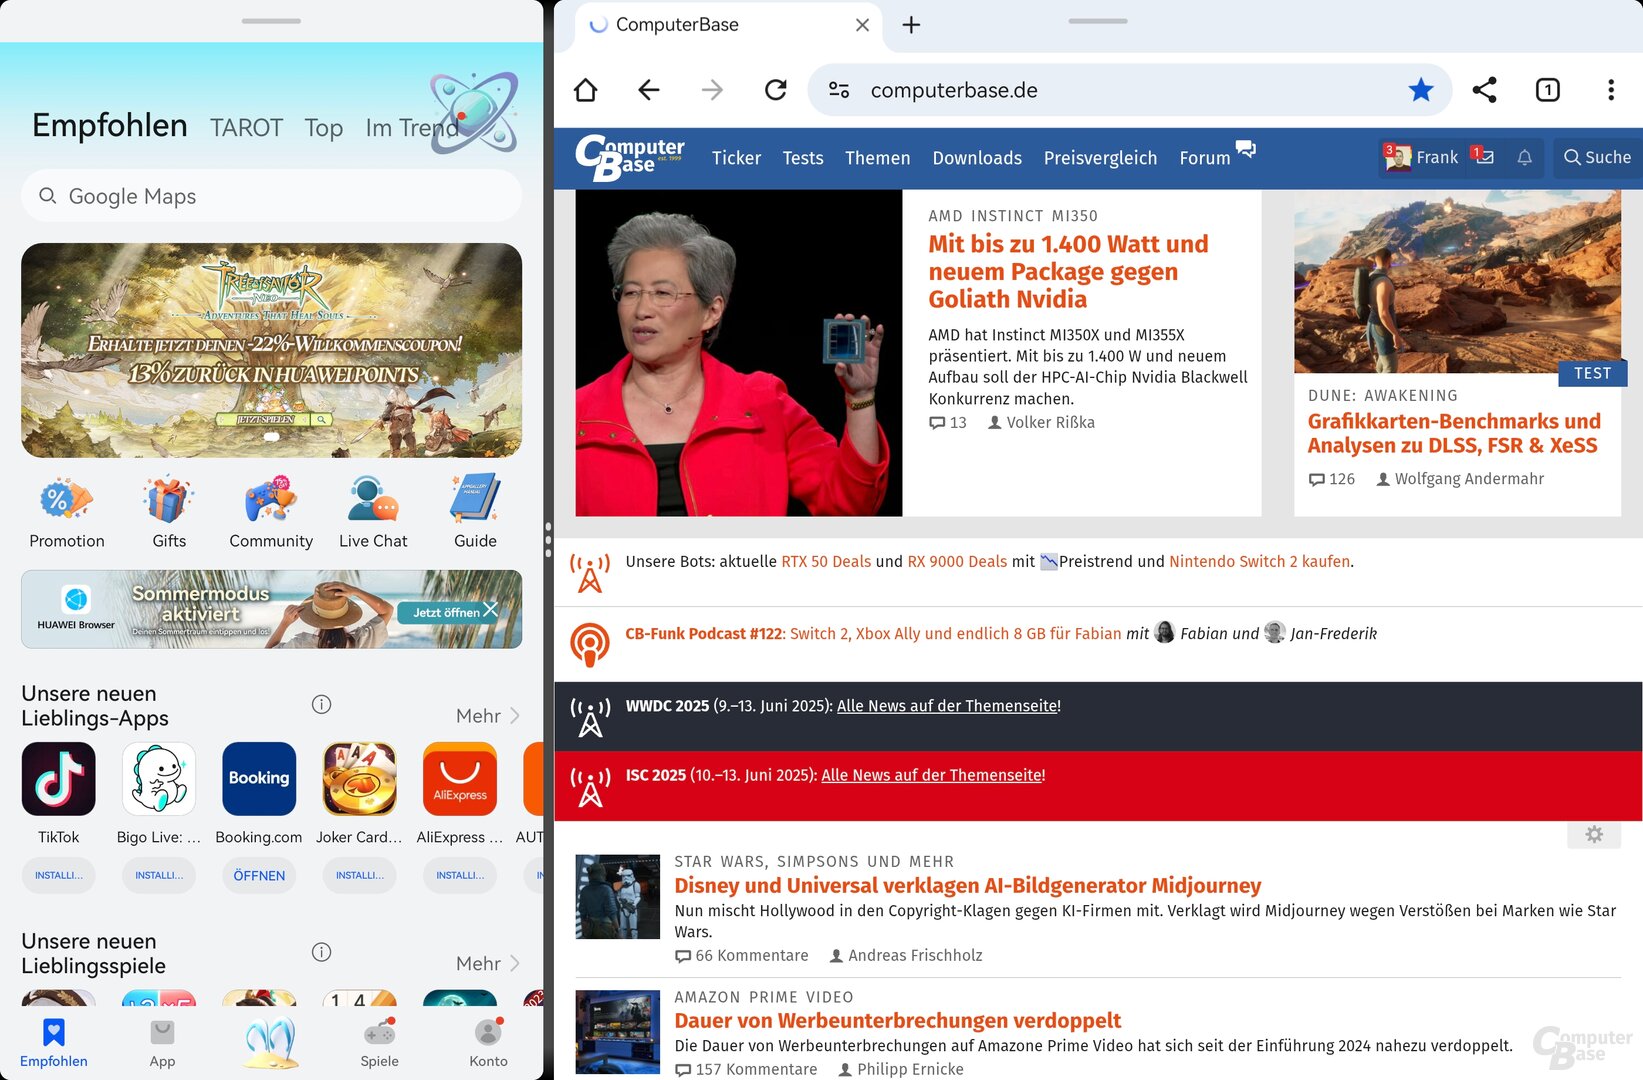The image size is (1643, 1080).
Task: Reload the computerbase.de page
Action: (x=776, y=90)
